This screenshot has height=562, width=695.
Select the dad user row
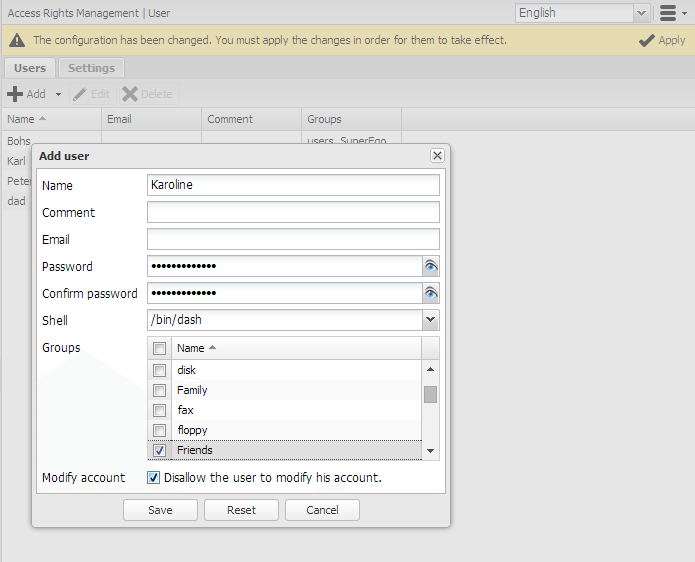pyautogui.click(x=16, y=201)
